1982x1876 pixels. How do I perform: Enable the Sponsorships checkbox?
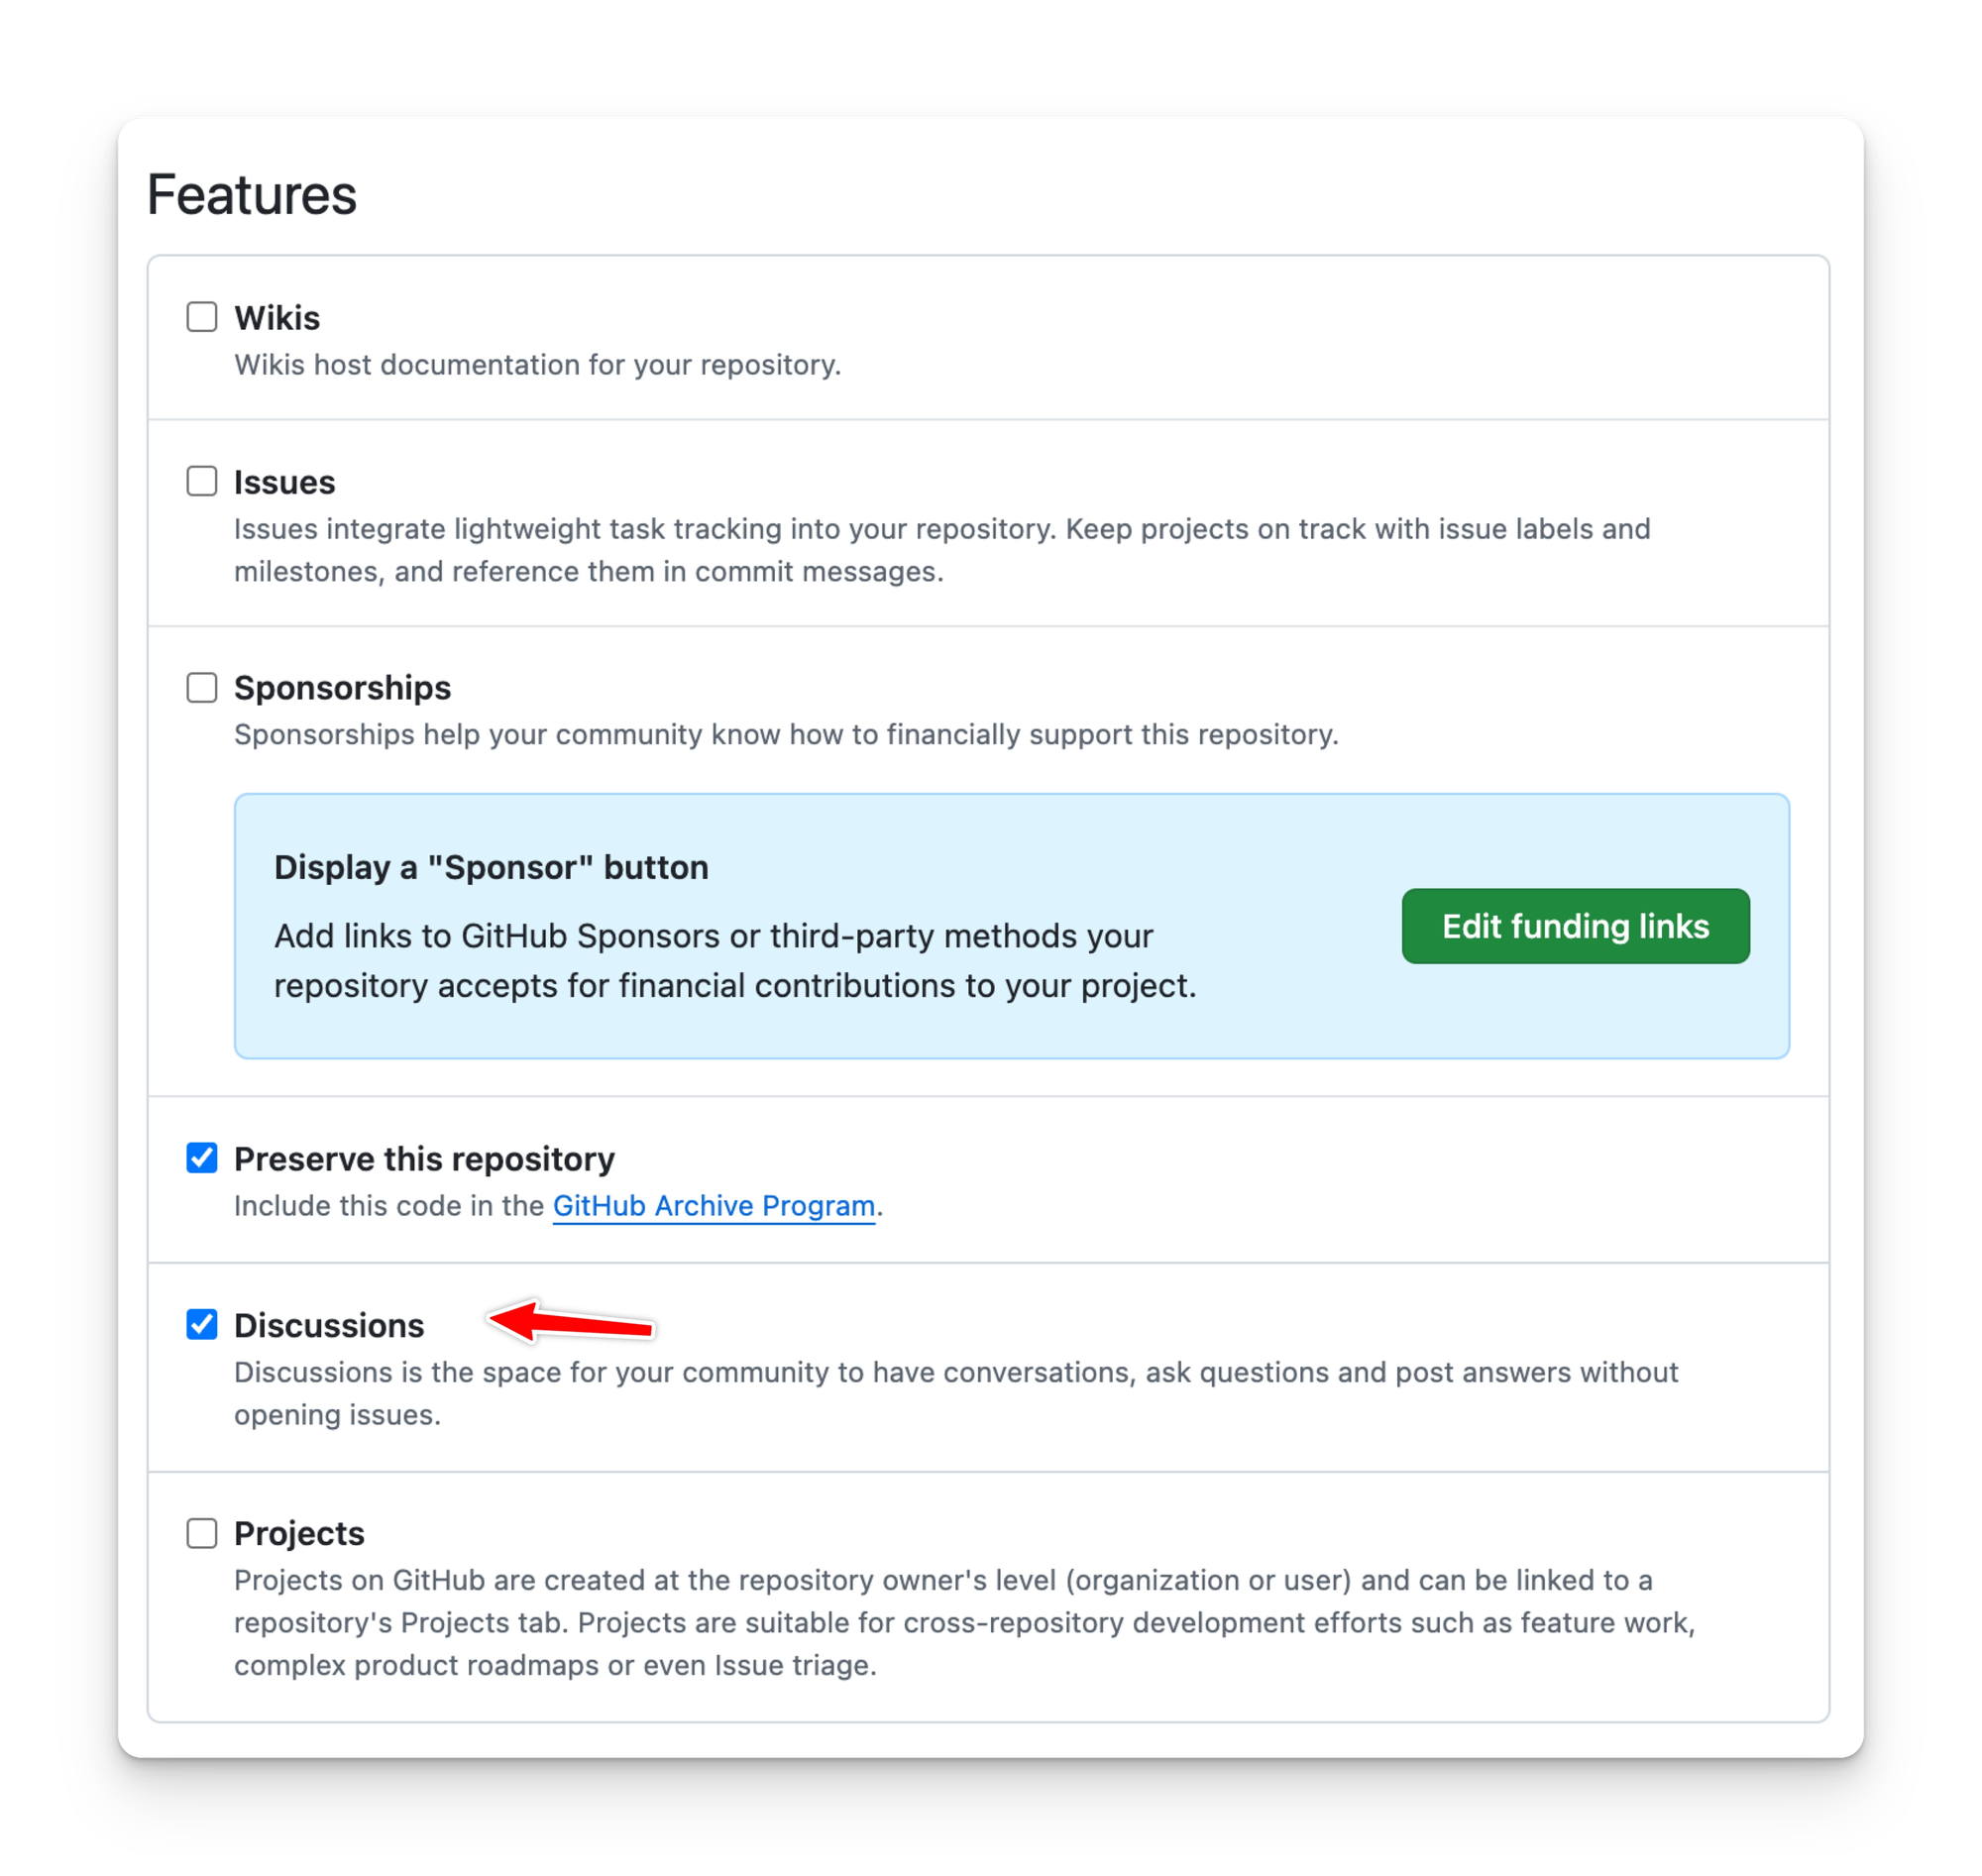pyautogui.click(x=202, y=687)
